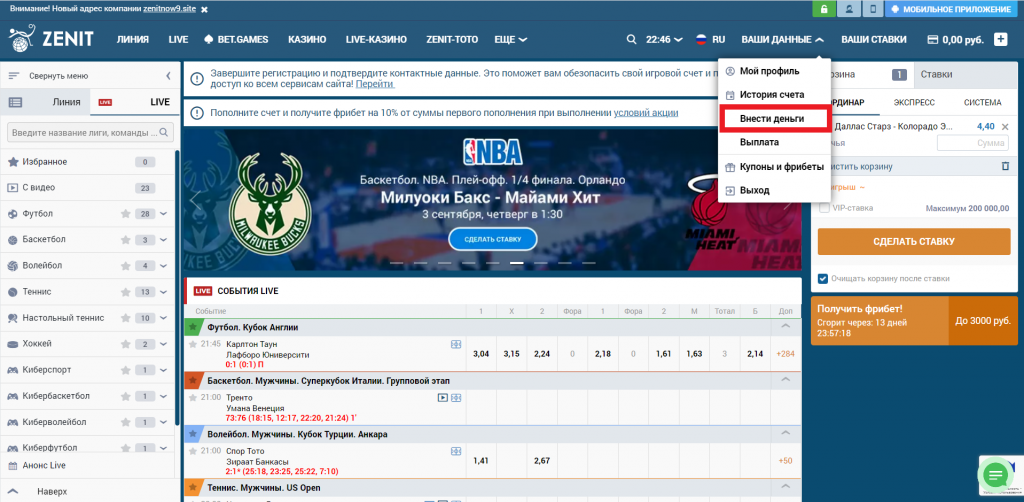Viewport: 1024px width, 502px height.
Task: Expand the Киберспорт list
Action: coord(163,370)
